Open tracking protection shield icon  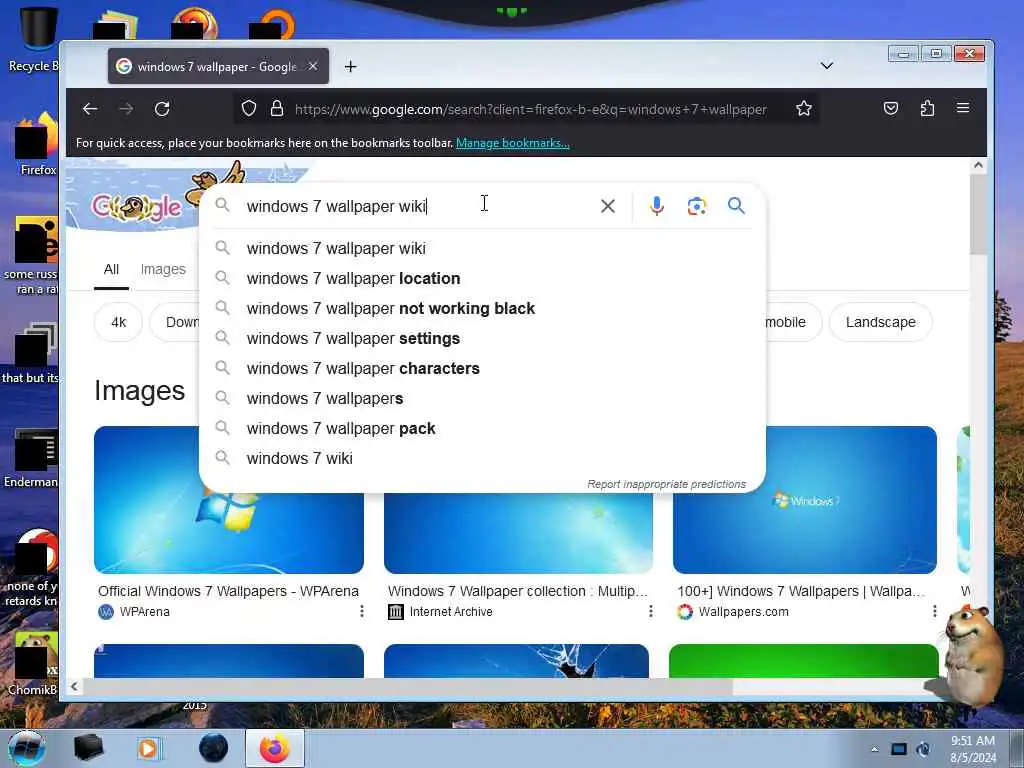coord(249,108)
